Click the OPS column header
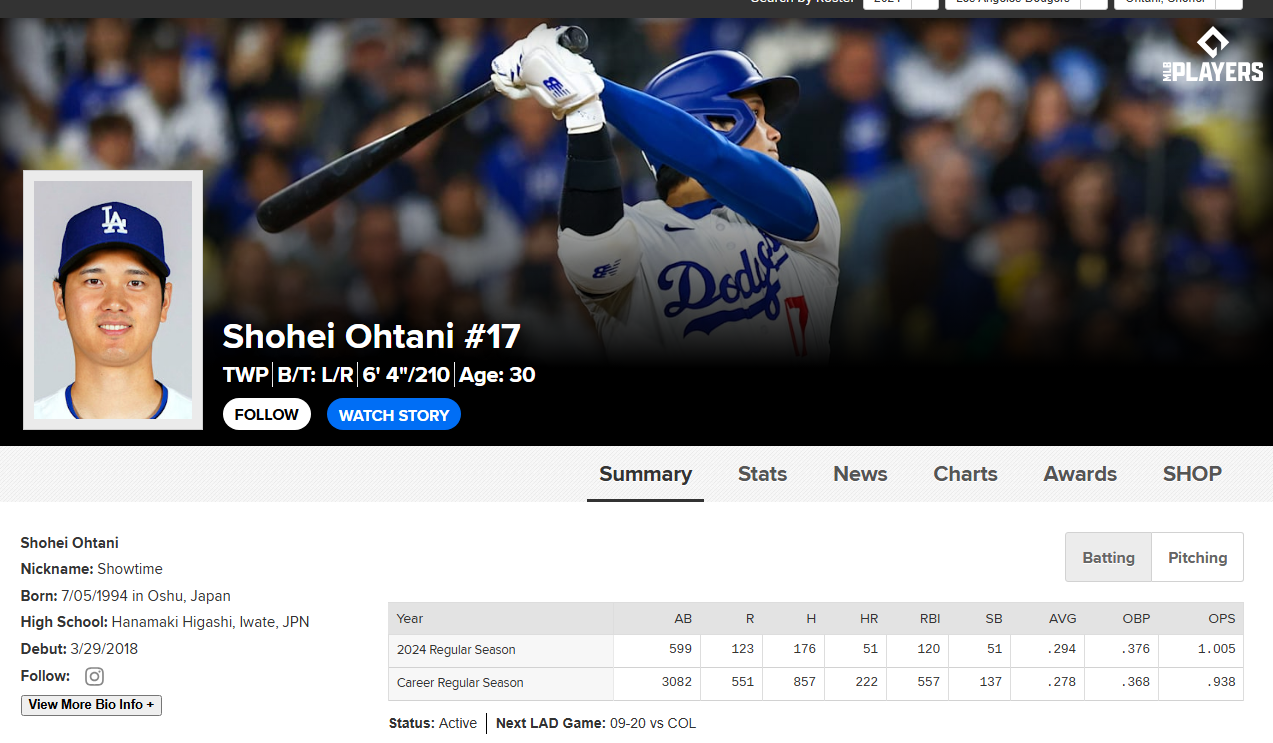The image size is (1273, 743). coord(1222,618)
